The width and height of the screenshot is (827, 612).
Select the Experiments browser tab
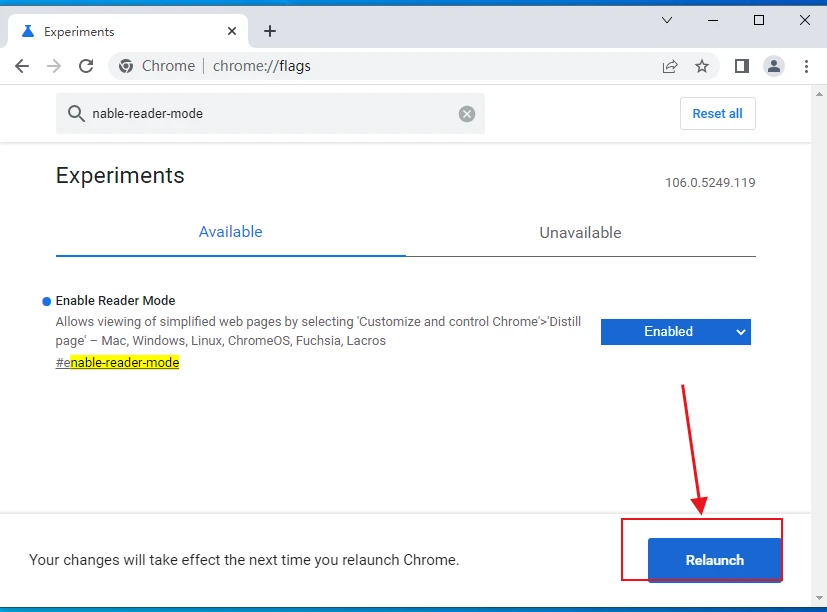(x=128, y=31)
